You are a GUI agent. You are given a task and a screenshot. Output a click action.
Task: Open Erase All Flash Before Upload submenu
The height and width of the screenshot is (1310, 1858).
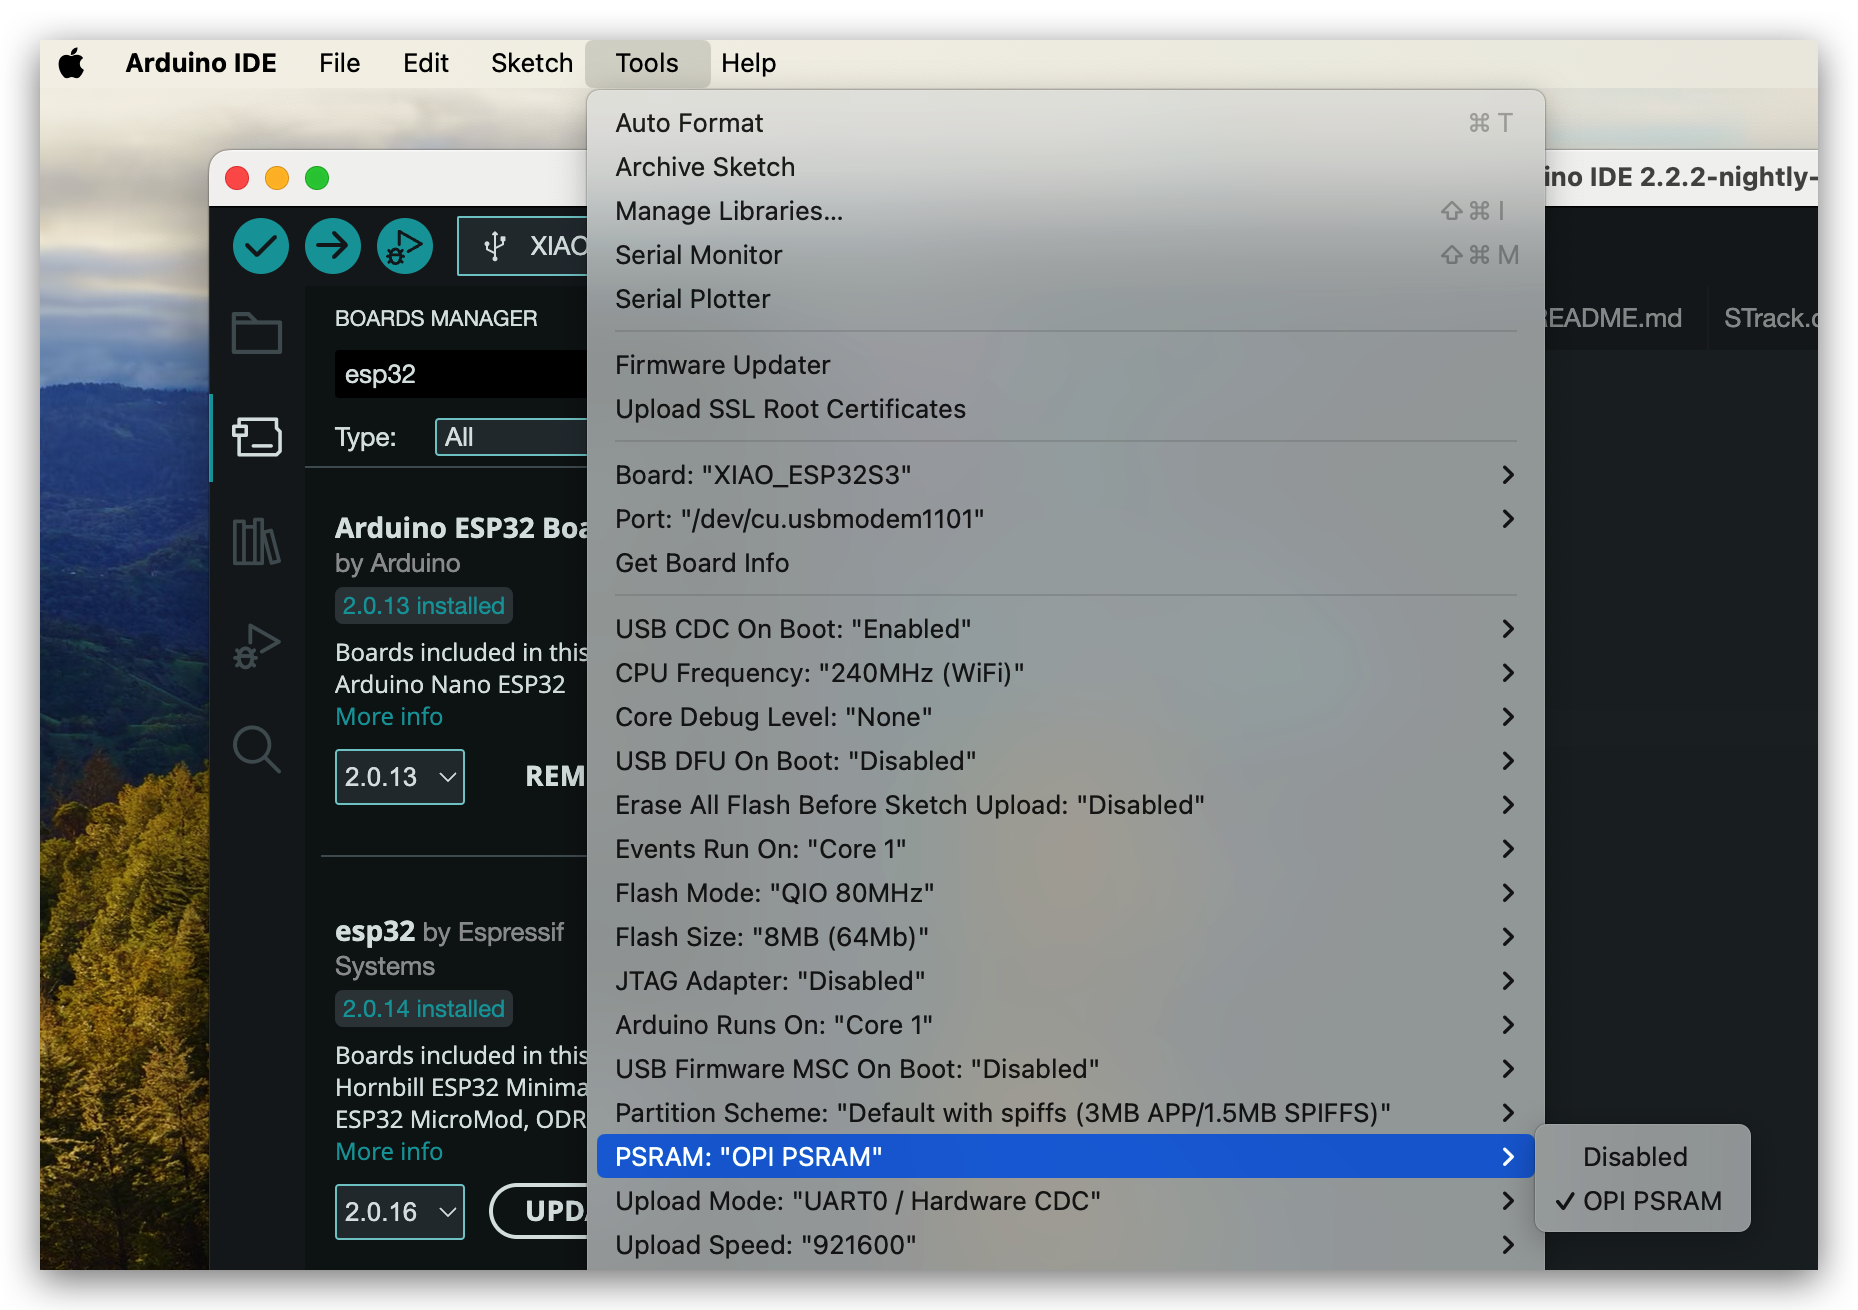(x=1065, y=805)
